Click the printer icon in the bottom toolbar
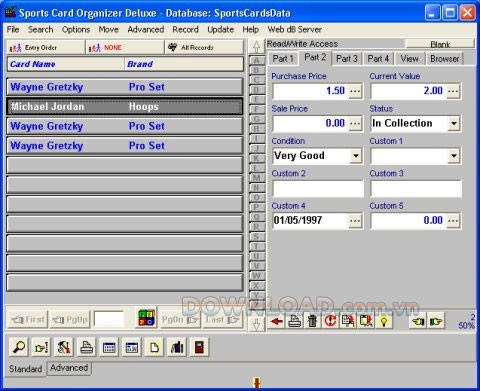480x391 pixels. pyautogui.click(x=86, y=347)
